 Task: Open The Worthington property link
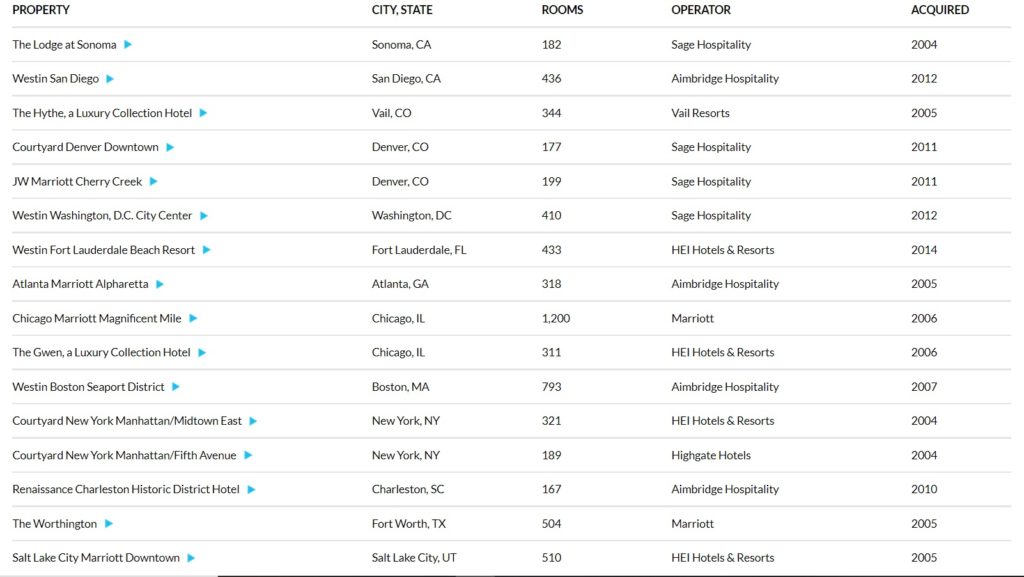[x=55, y=524]
